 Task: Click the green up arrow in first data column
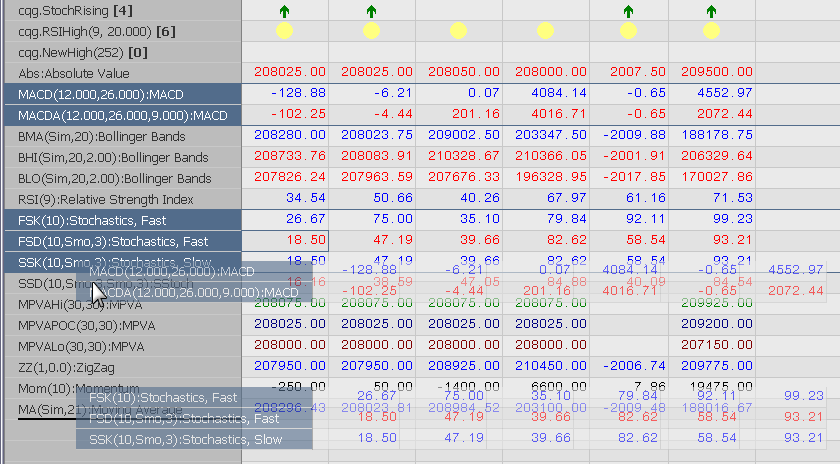click(x=284, y=11)
